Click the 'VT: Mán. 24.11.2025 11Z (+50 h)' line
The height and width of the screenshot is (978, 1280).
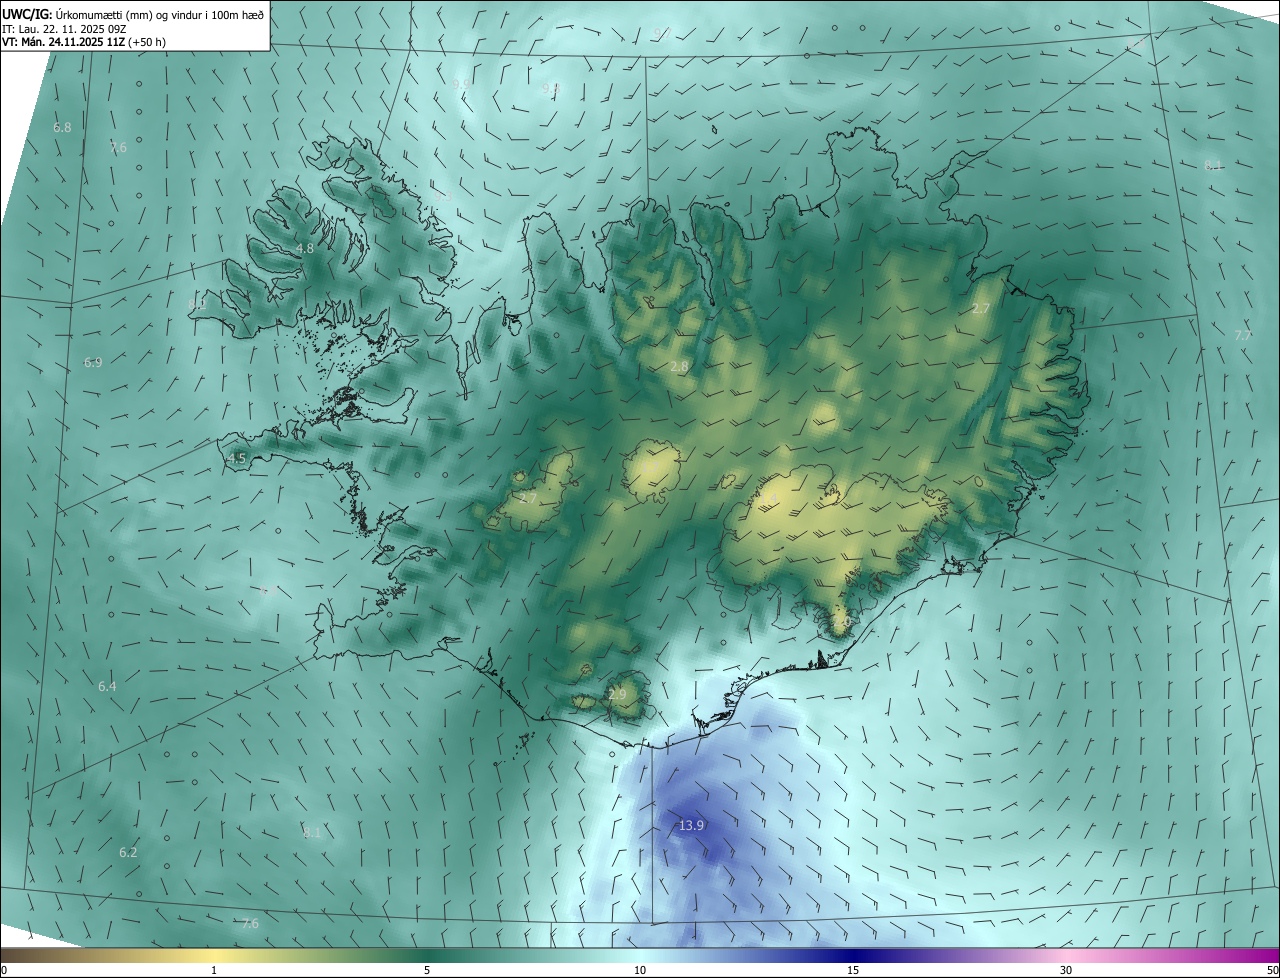[84, 42]
